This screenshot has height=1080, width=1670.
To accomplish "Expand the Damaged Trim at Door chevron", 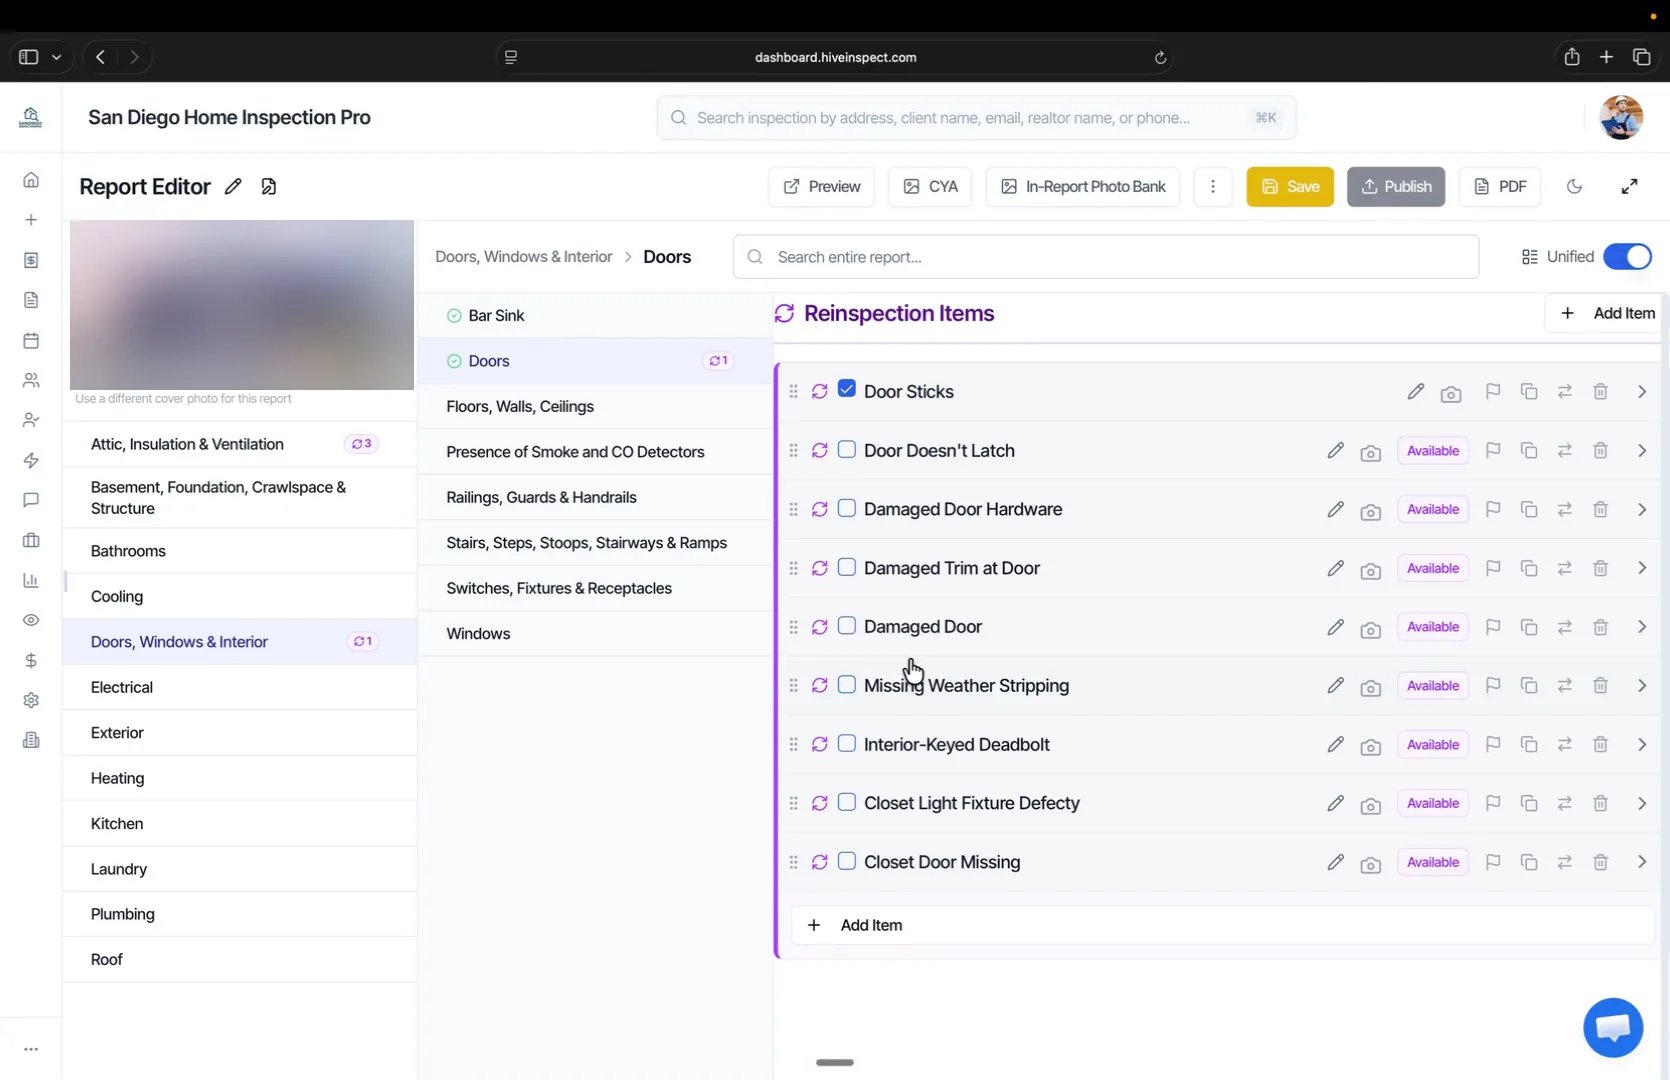I will 1641,568.
